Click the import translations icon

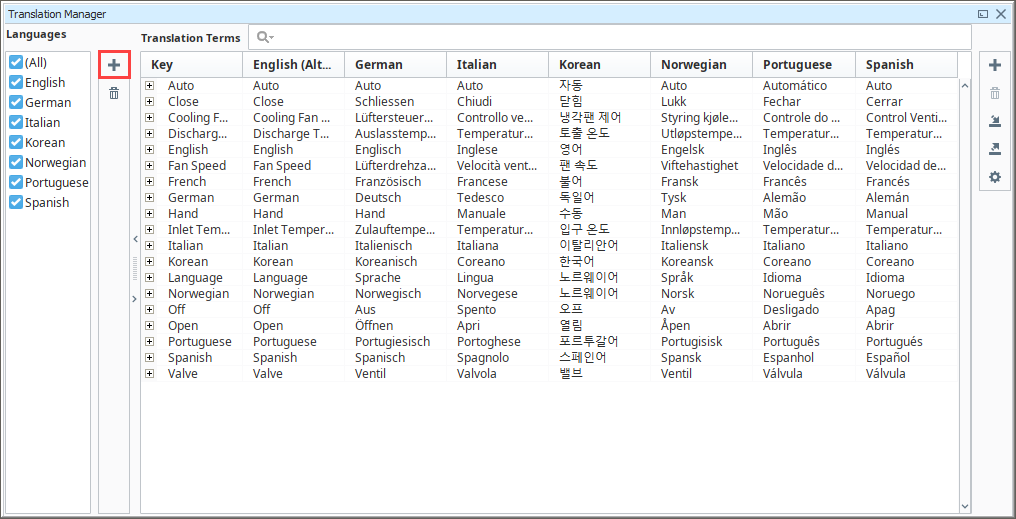[995, 121]
